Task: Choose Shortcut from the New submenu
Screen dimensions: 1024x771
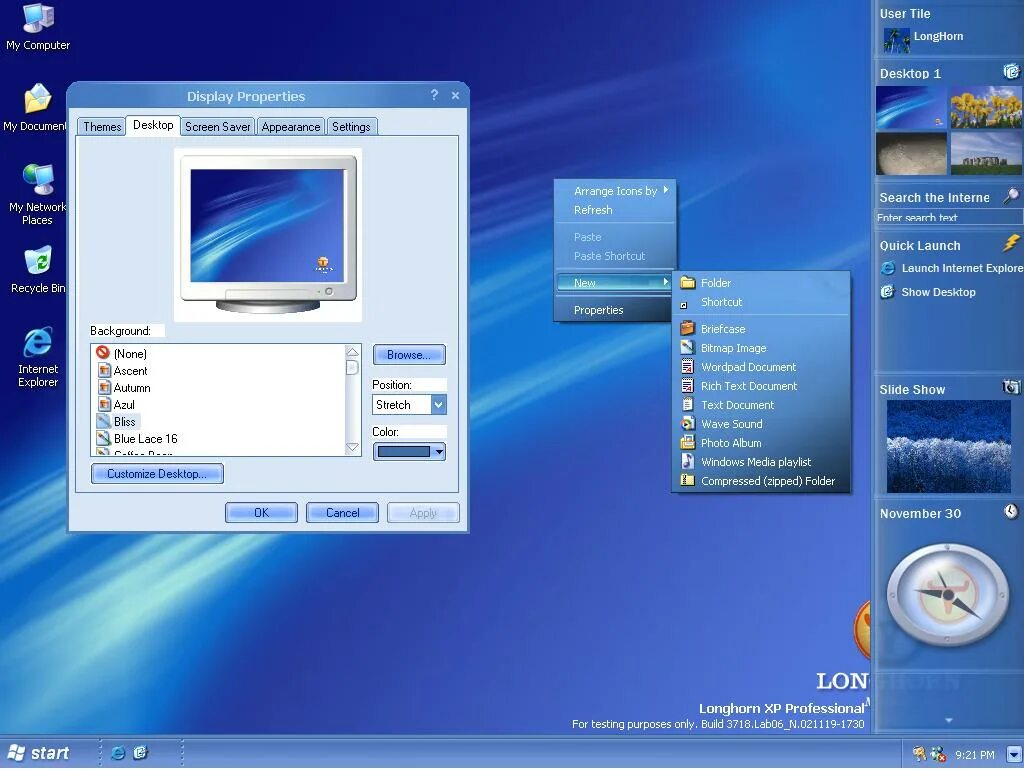Action: 761,302
